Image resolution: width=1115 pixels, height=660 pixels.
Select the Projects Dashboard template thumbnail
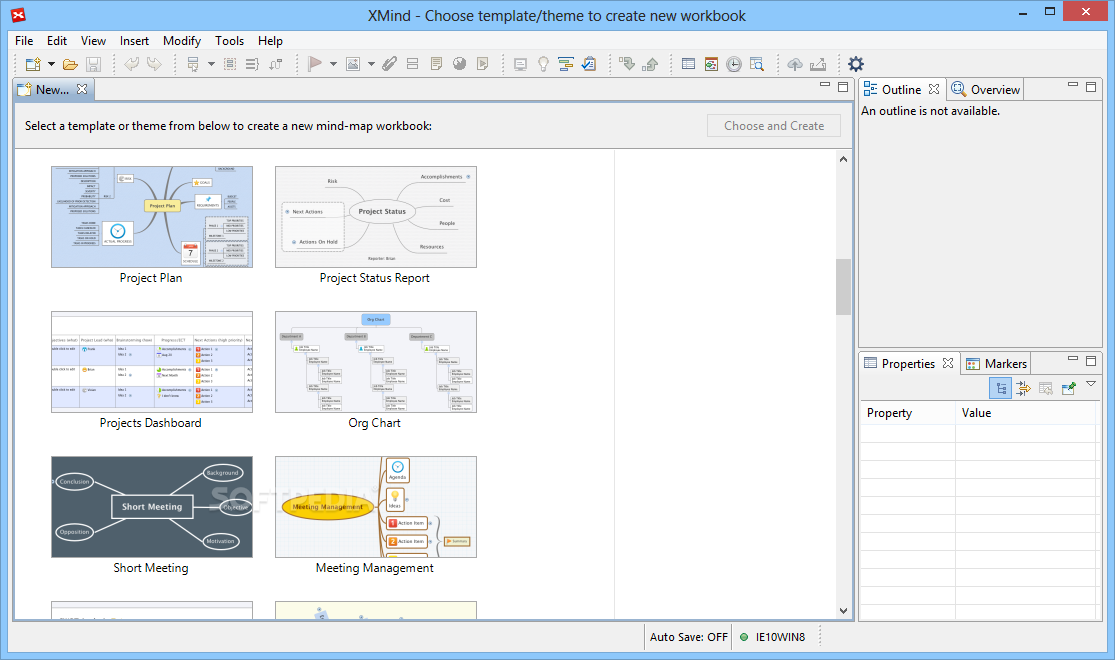(151, 362)
